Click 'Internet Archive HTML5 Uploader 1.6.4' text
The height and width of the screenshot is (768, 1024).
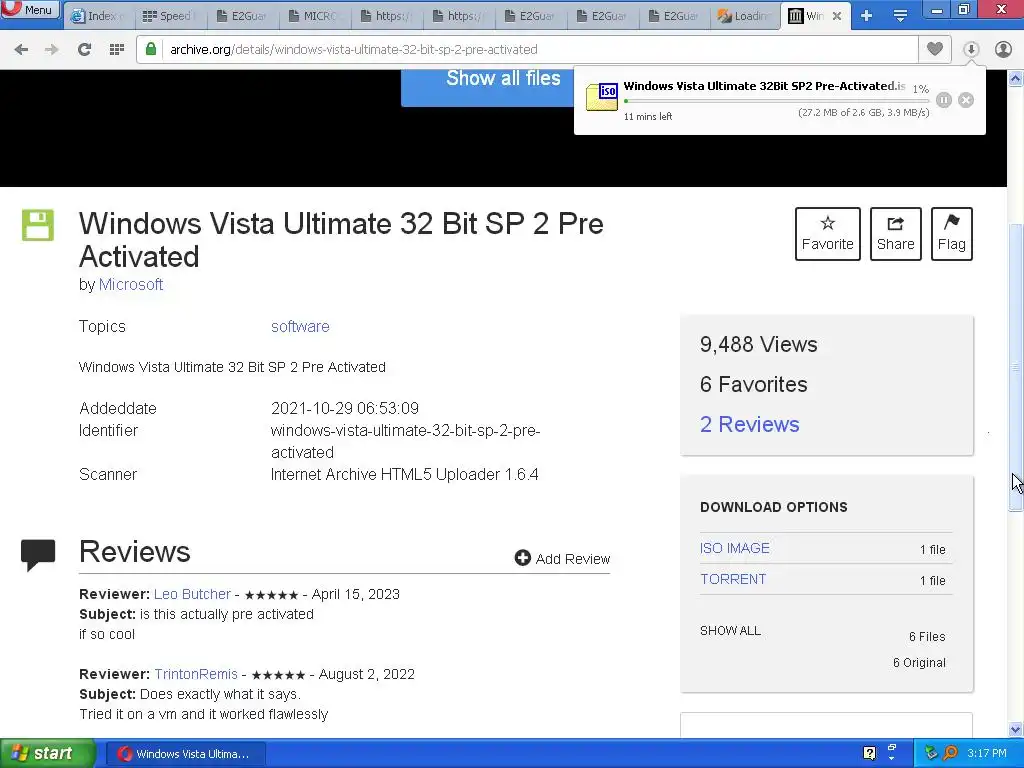(x=404, y=475)
